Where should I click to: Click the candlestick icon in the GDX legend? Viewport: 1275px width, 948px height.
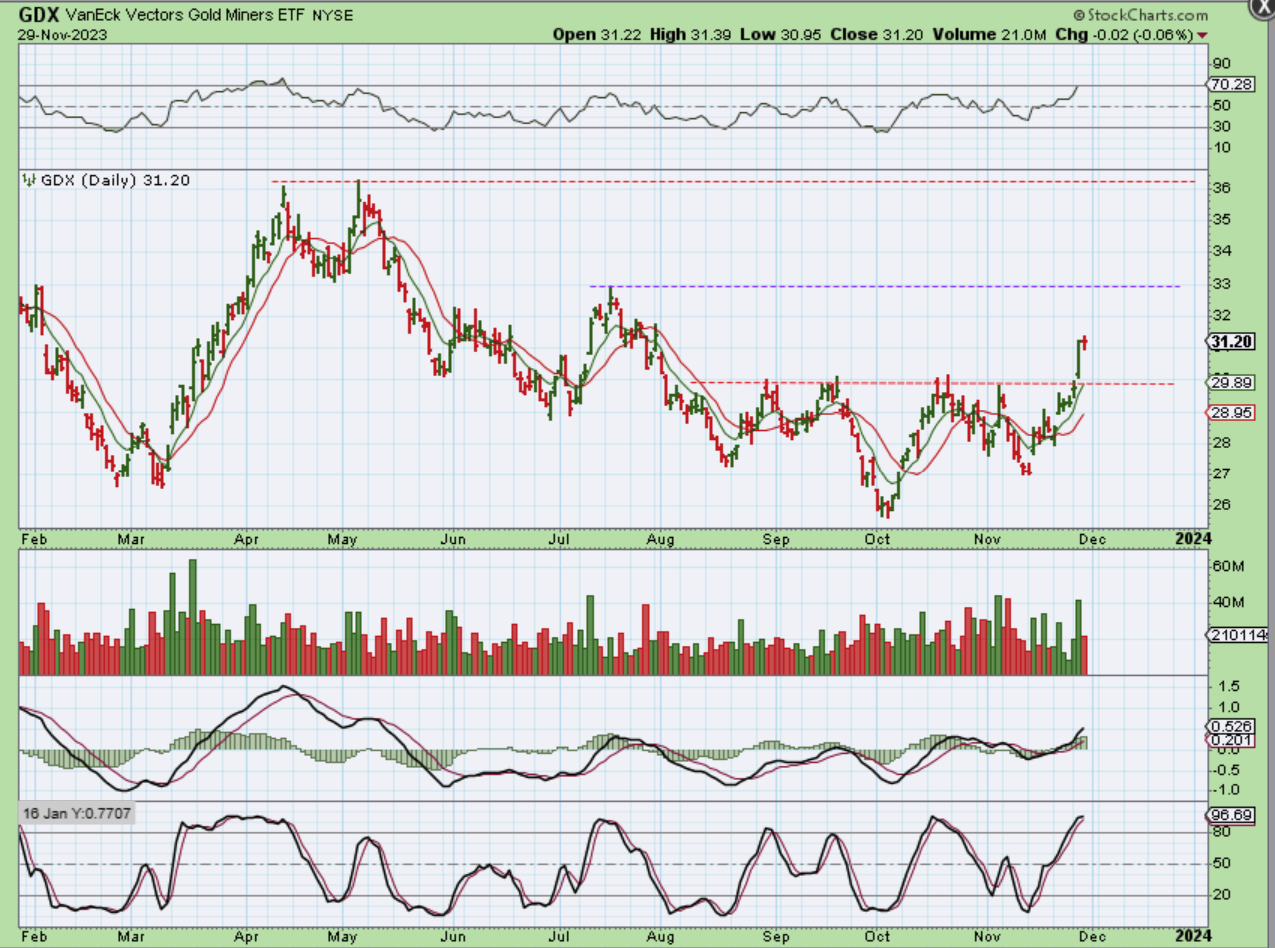click(29, 180)
